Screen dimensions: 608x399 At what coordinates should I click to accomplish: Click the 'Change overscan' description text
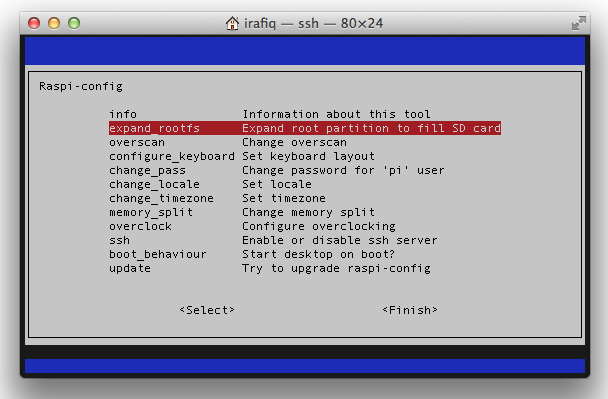pos(294,142)
